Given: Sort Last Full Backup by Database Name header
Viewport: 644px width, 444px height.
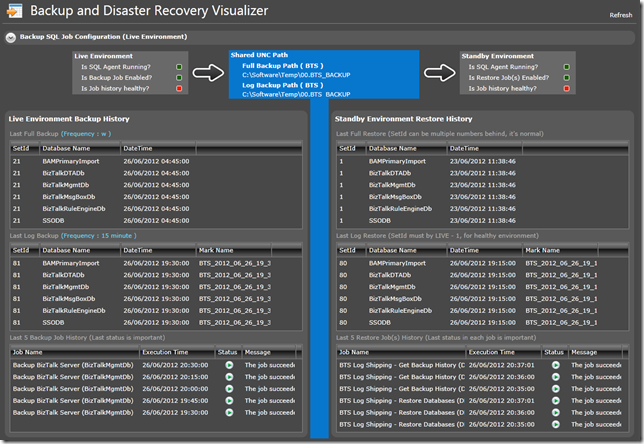Looking at the screenshot, I should pos(65,147).
